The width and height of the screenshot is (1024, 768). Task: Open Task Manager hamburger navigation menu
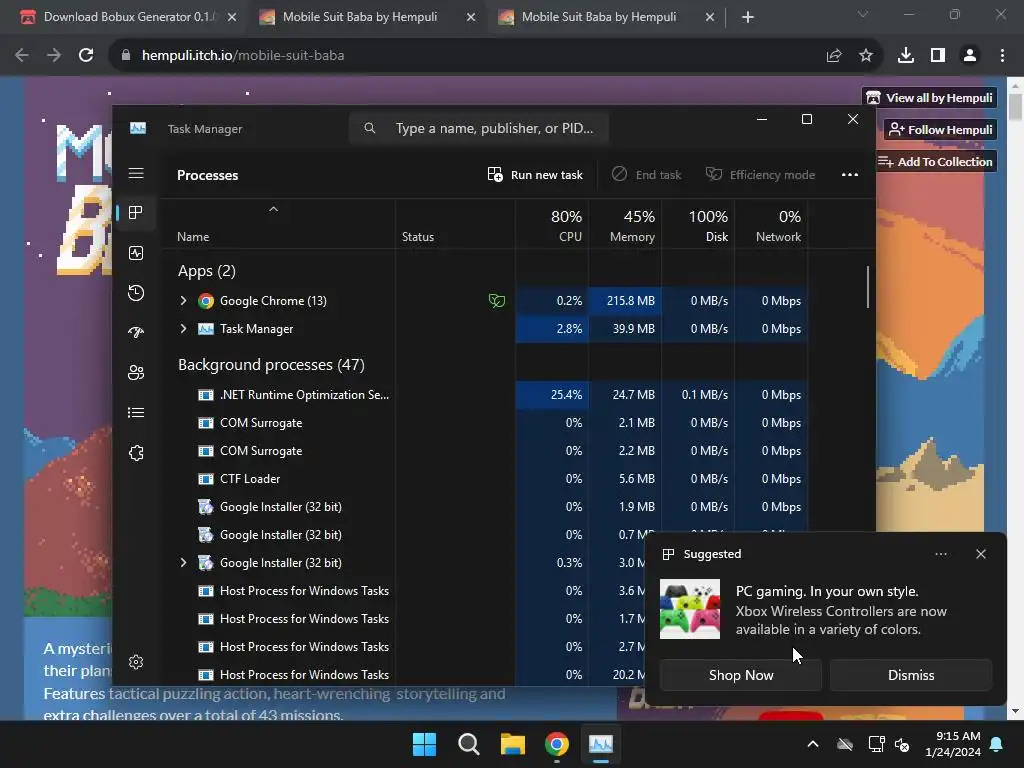tap(136, 173)
